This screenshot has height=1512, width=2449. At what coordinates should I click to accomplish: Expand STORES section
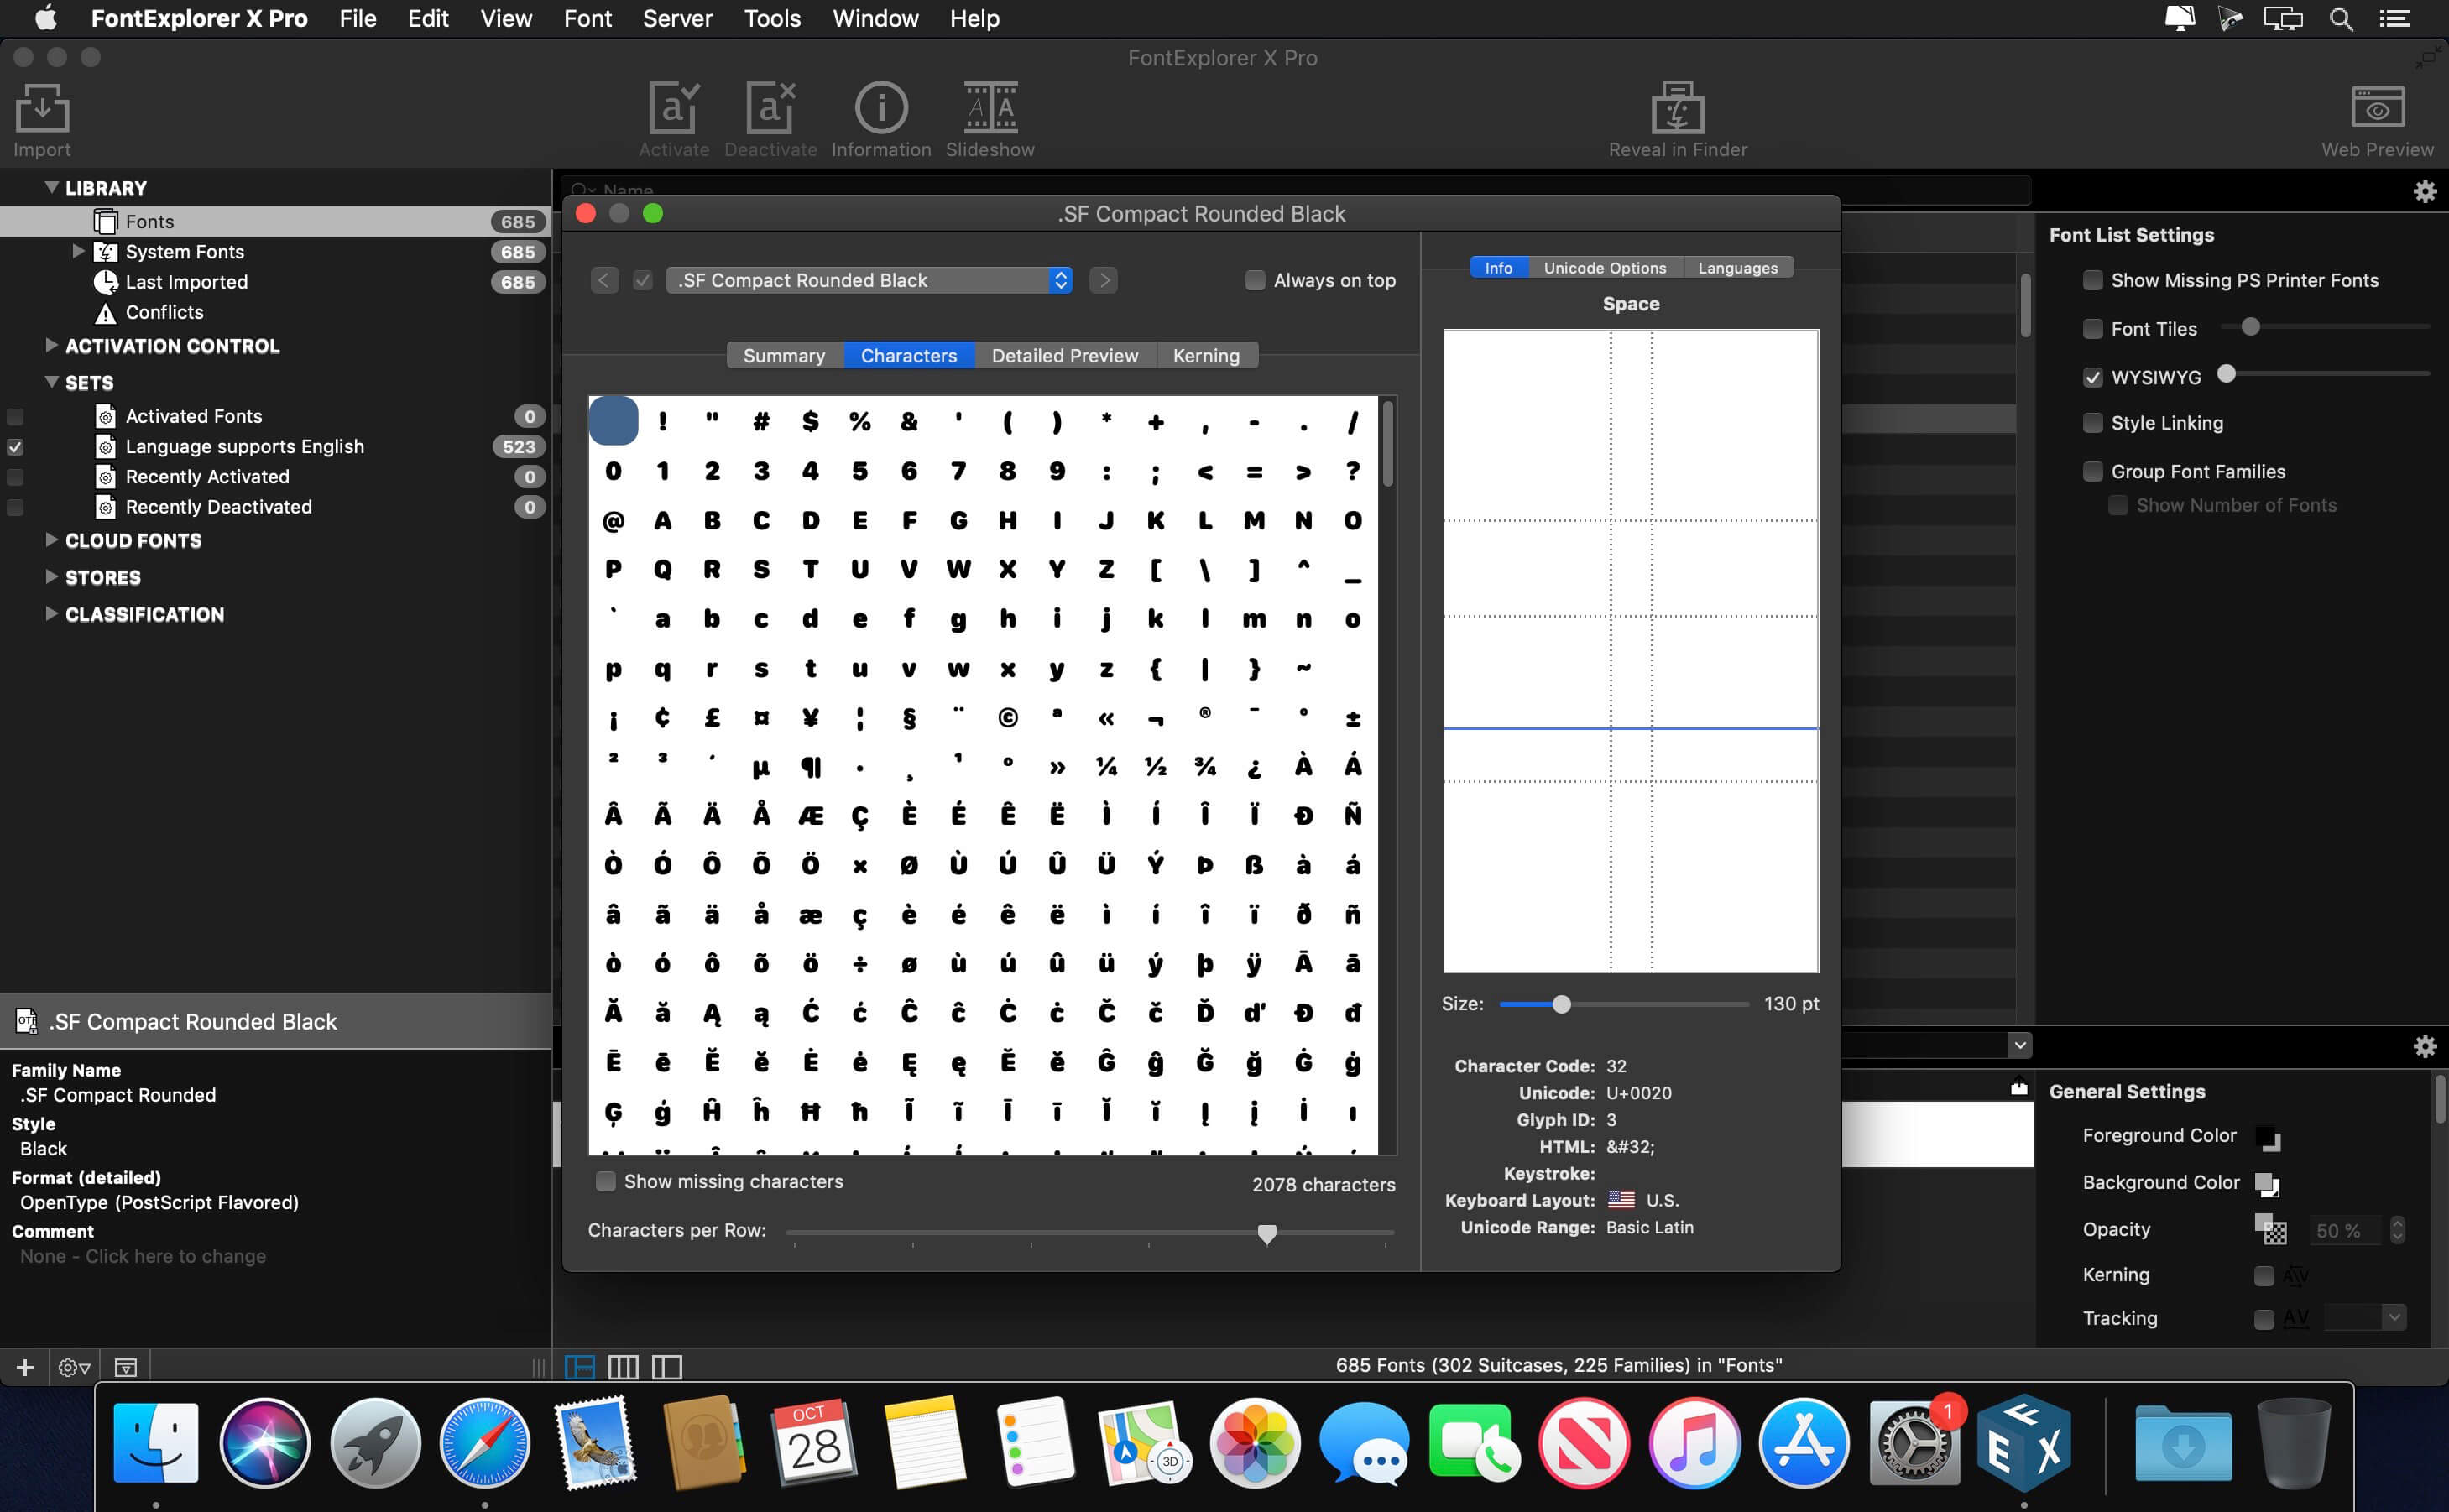tap(51, 577)
